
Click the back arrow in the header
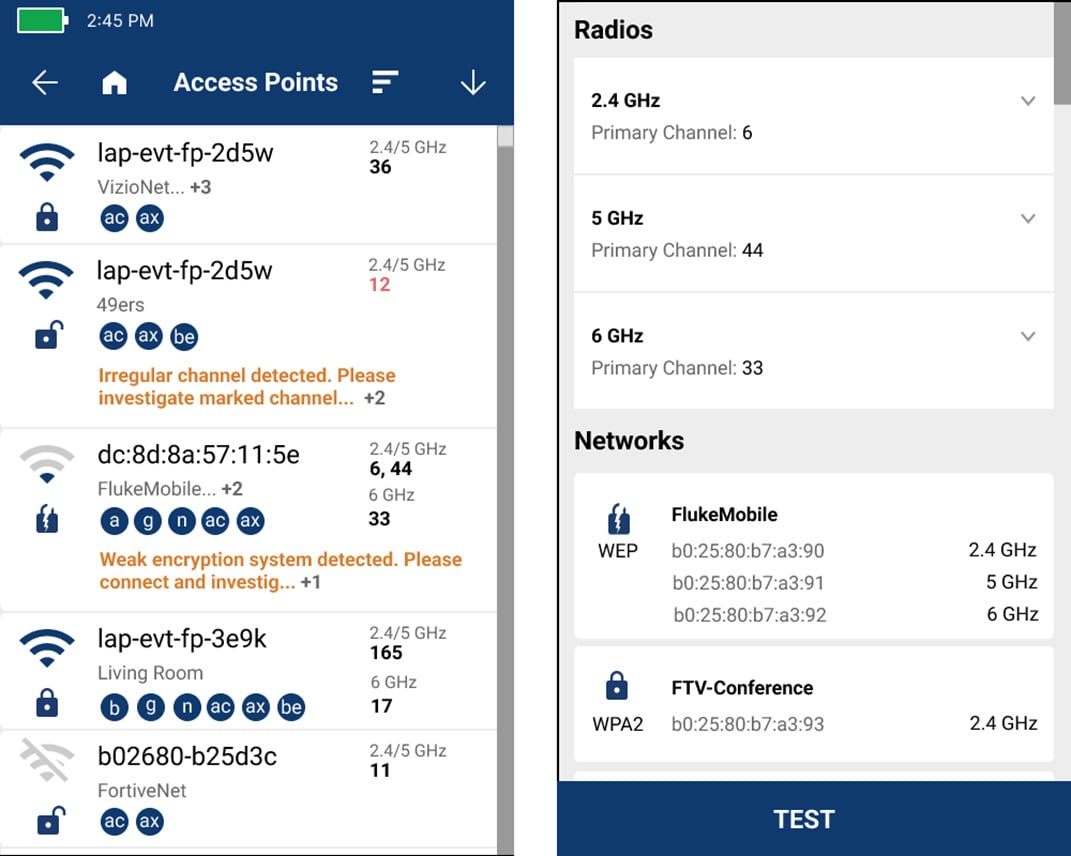click(x=44, y=83)
